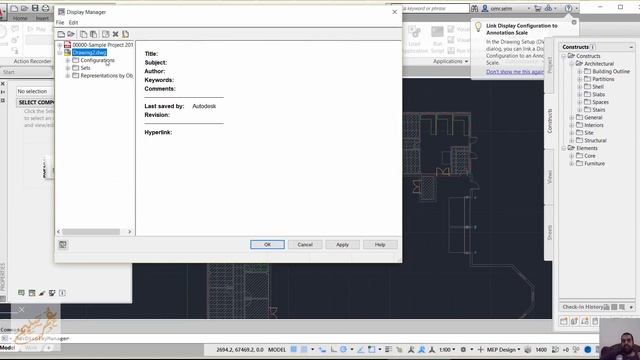
Task: Open the File menu in Display Manager
Action: [60, 22]
